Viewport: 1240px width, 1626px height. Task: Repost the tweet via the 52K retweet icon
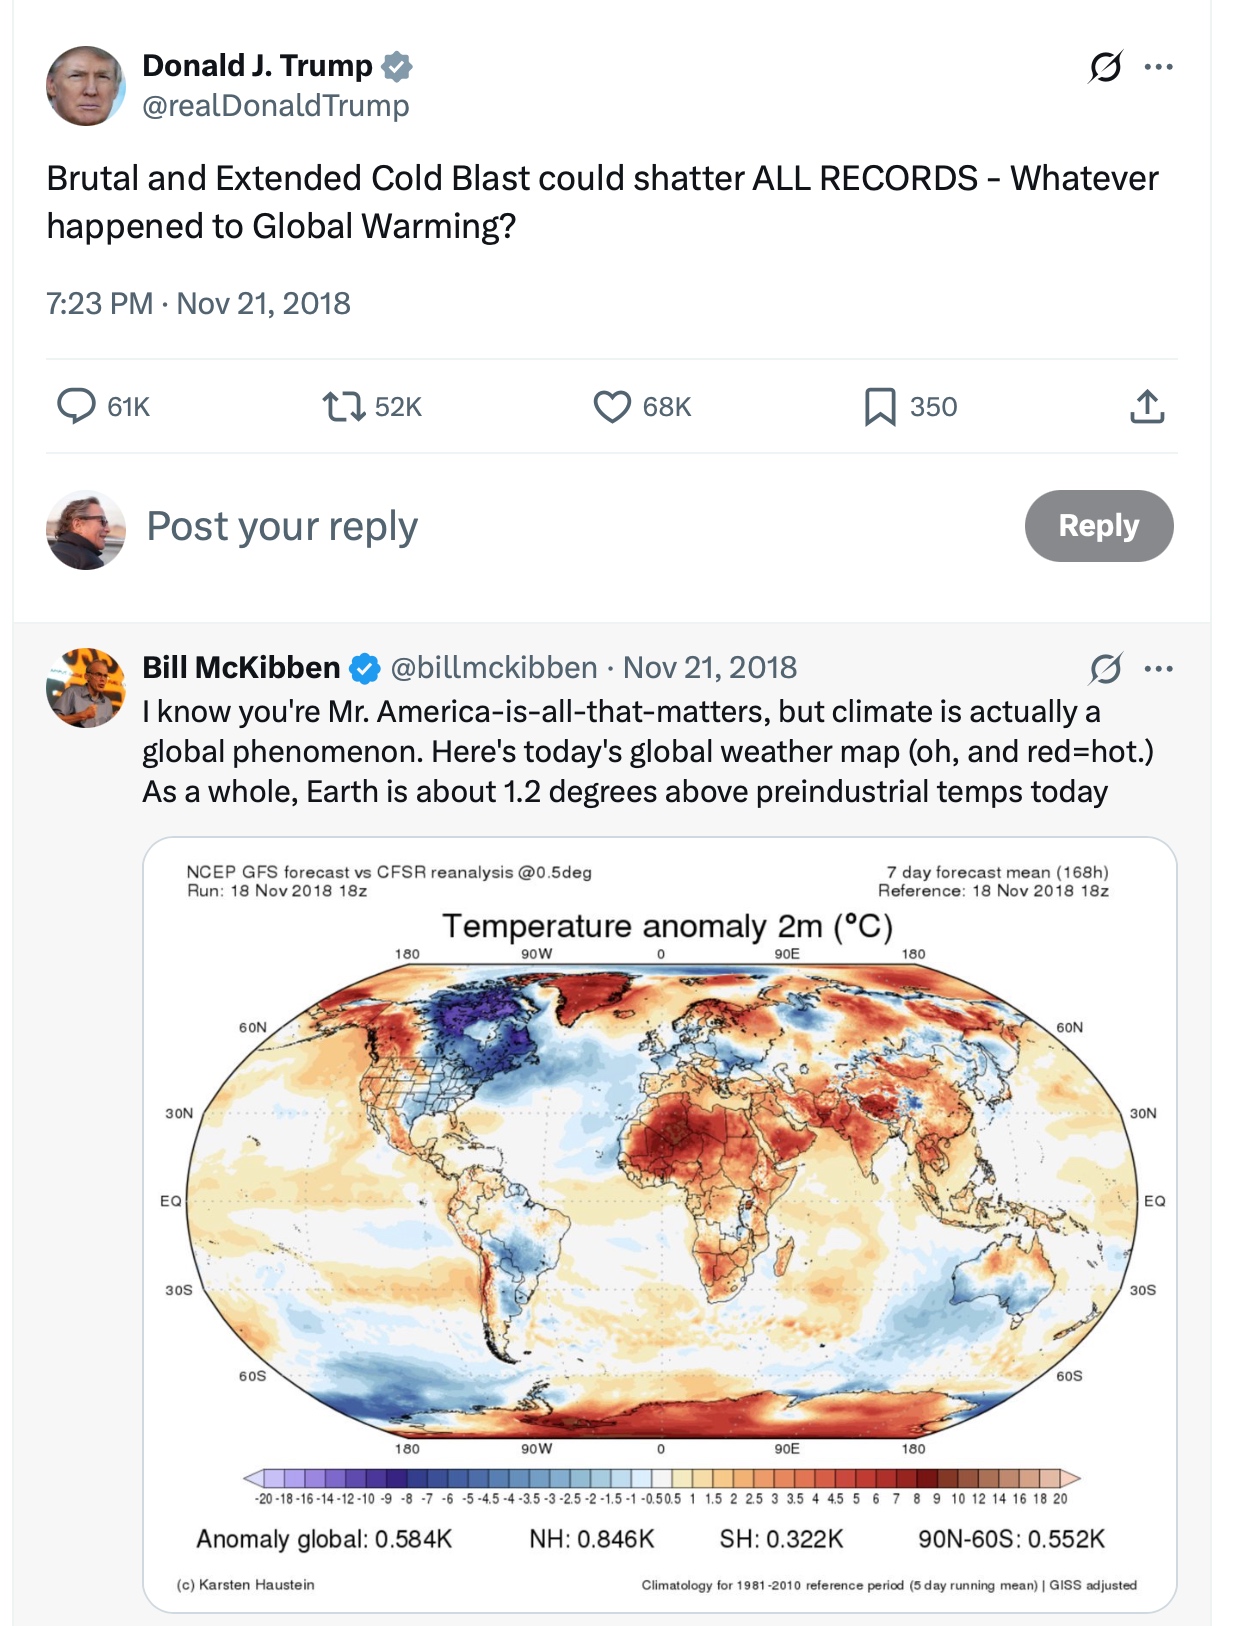(343, 406)
